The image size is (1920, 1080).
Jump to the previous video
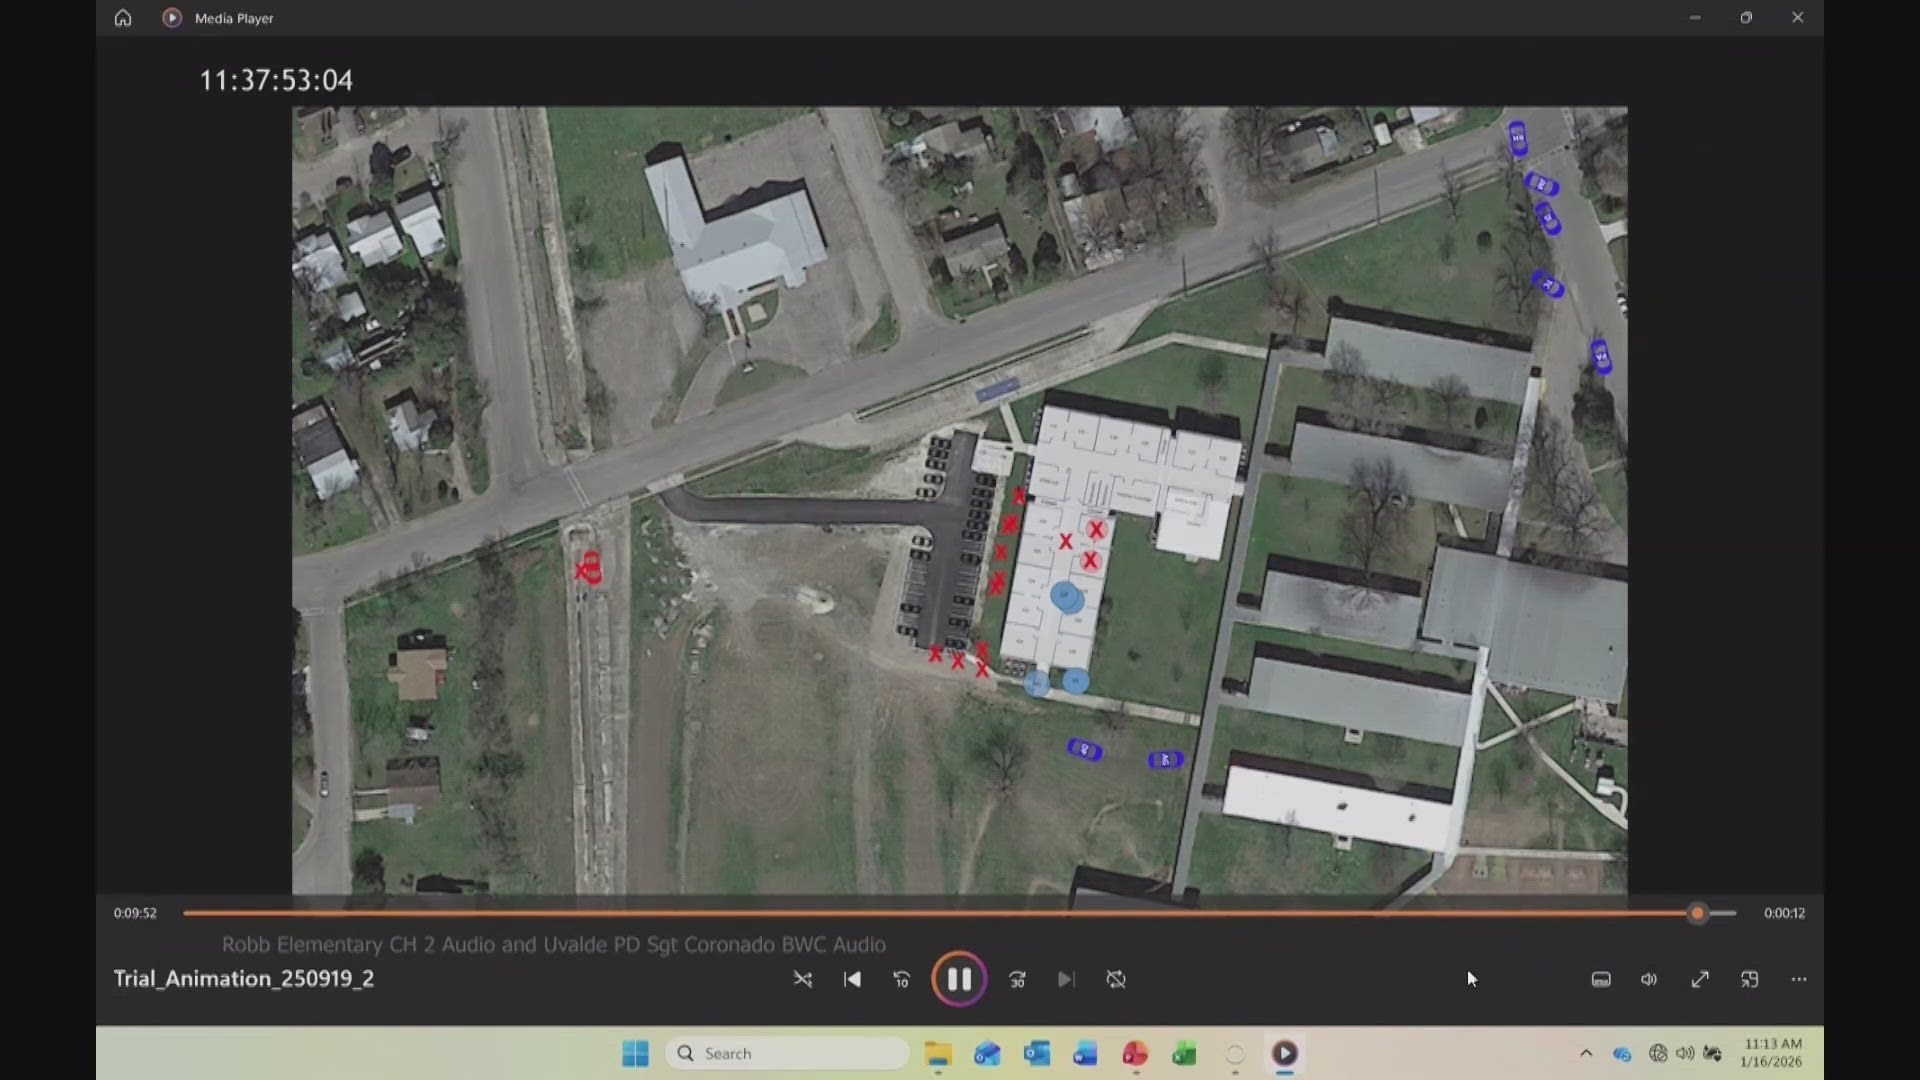point(852,979)
